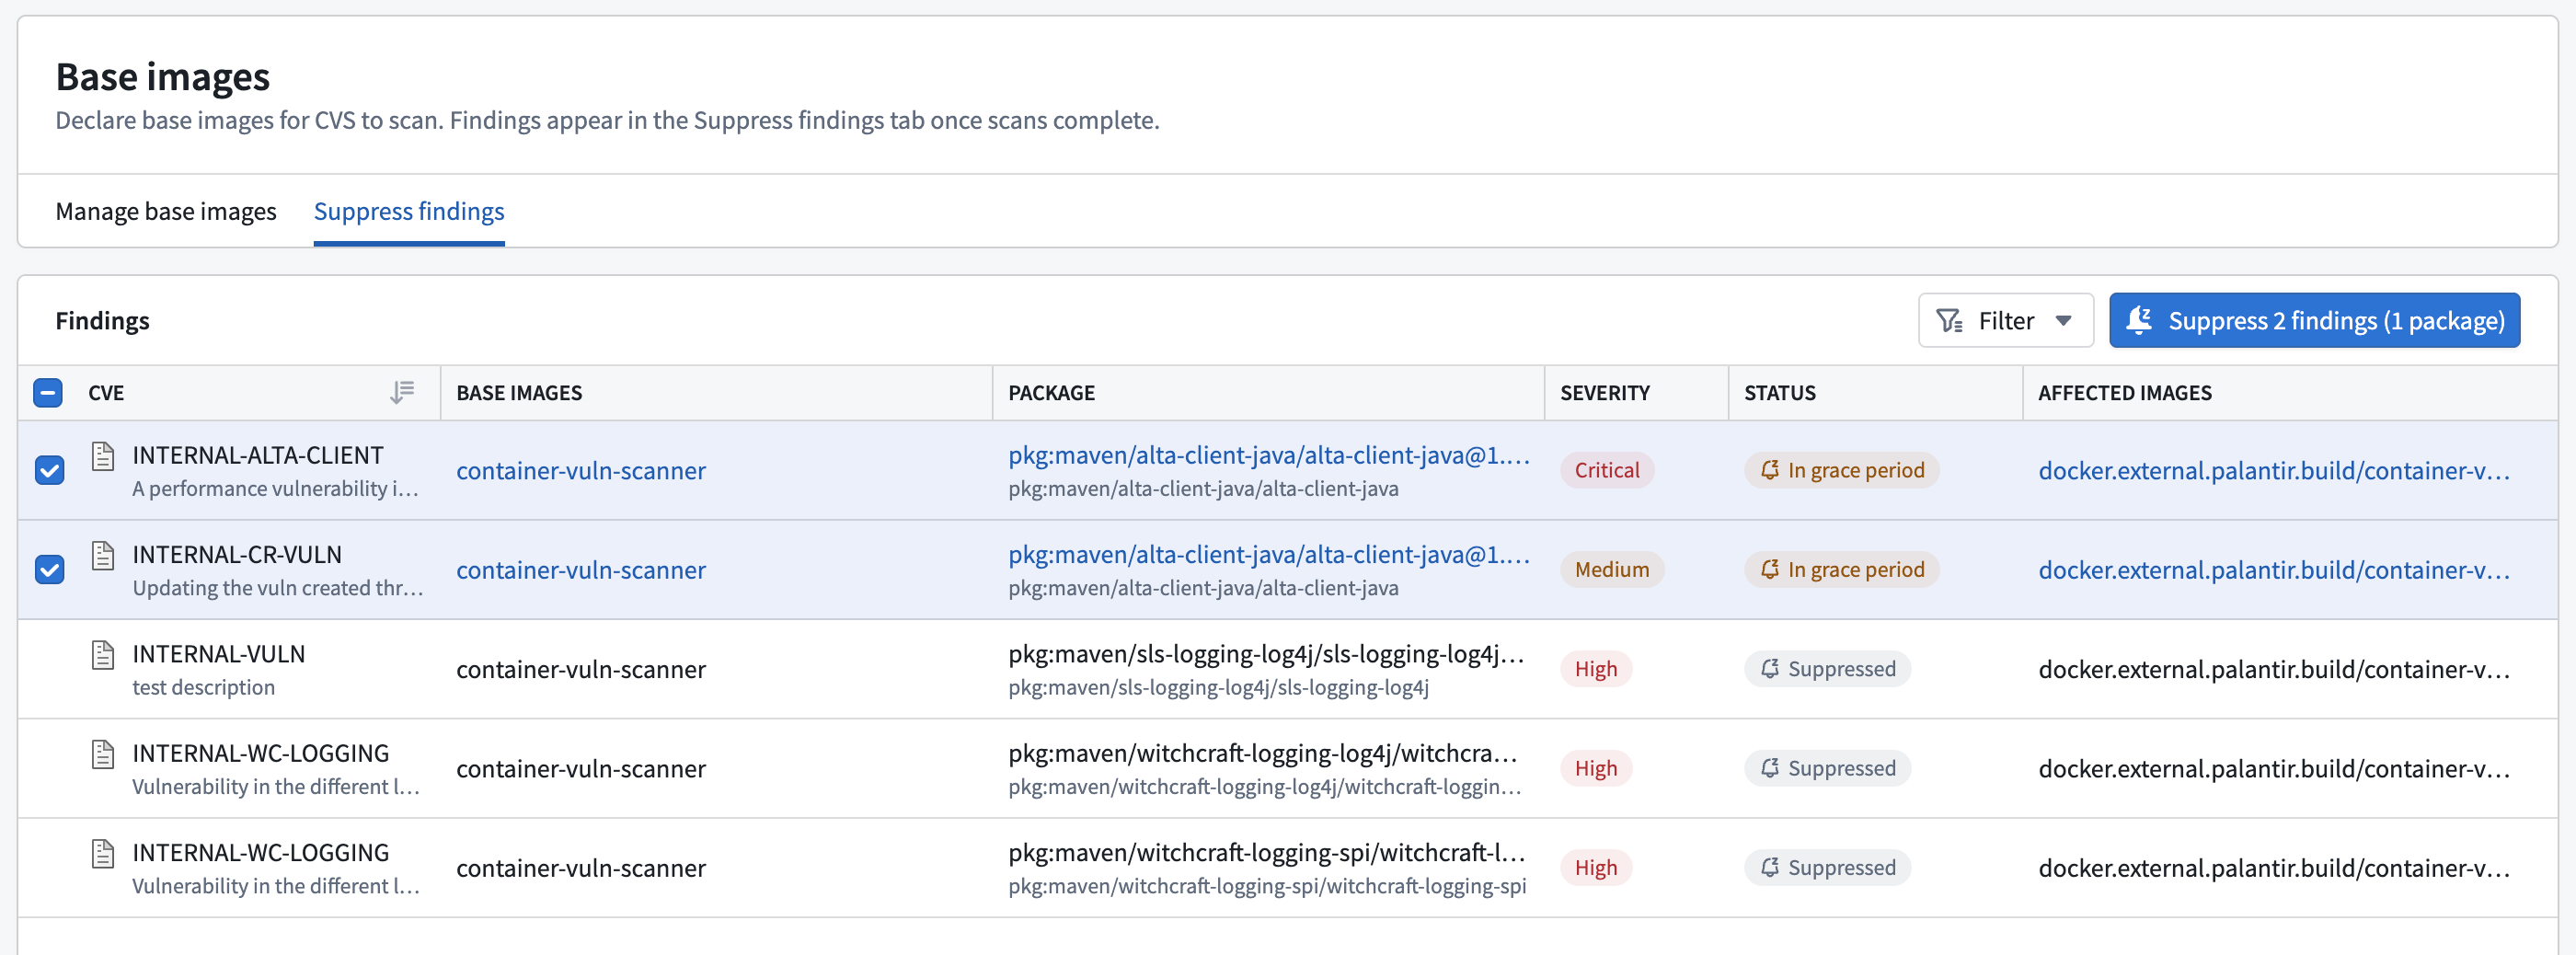The width and height of the screenshot is (2576, 955).
Task: Click In grace period status of INTERNAL-CR-VULN
Action: click(1842, 569)
